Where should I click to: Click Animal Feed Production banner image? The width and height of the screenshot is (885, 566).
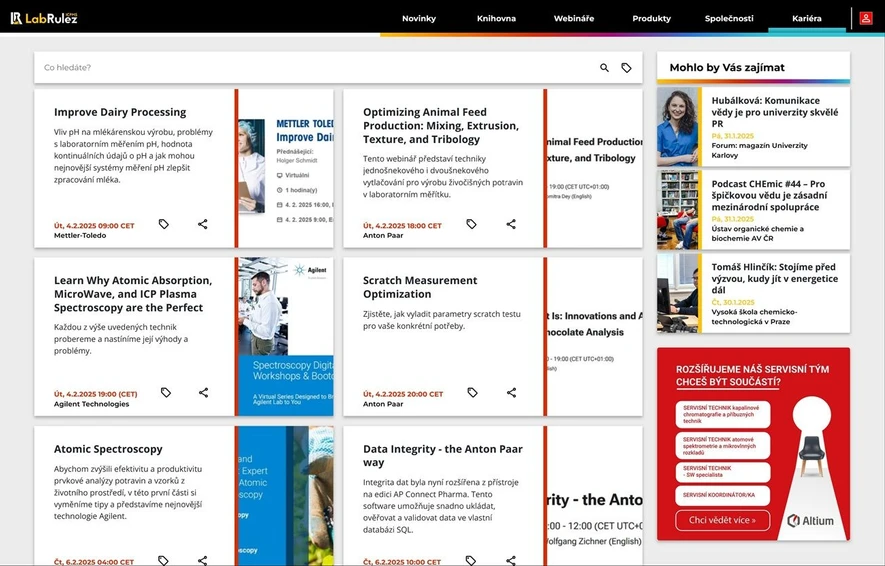(595, 168)
